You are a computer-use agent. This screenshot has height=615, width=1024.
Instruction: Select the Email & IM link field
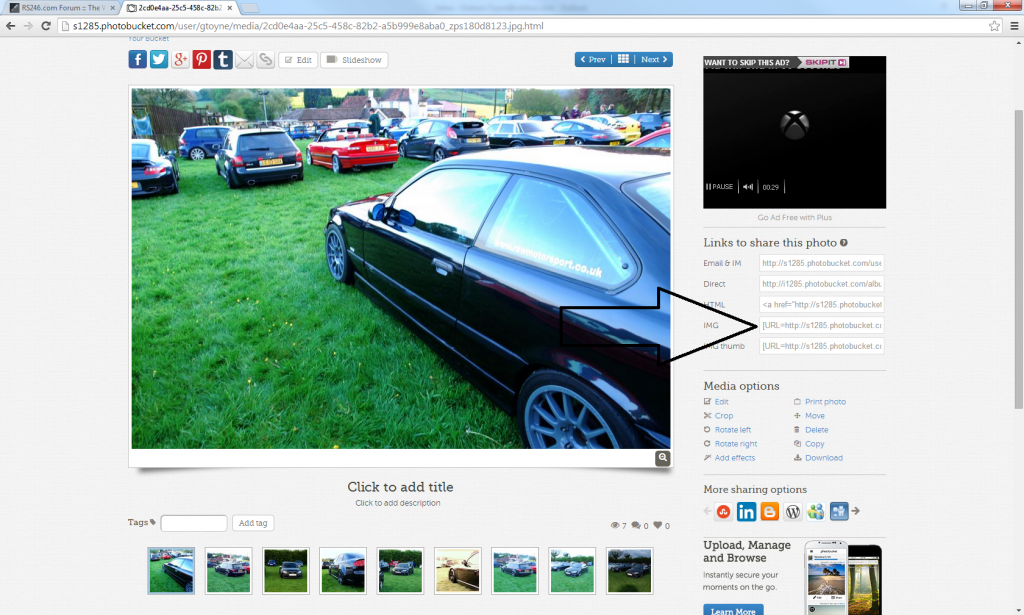point(822,263)
